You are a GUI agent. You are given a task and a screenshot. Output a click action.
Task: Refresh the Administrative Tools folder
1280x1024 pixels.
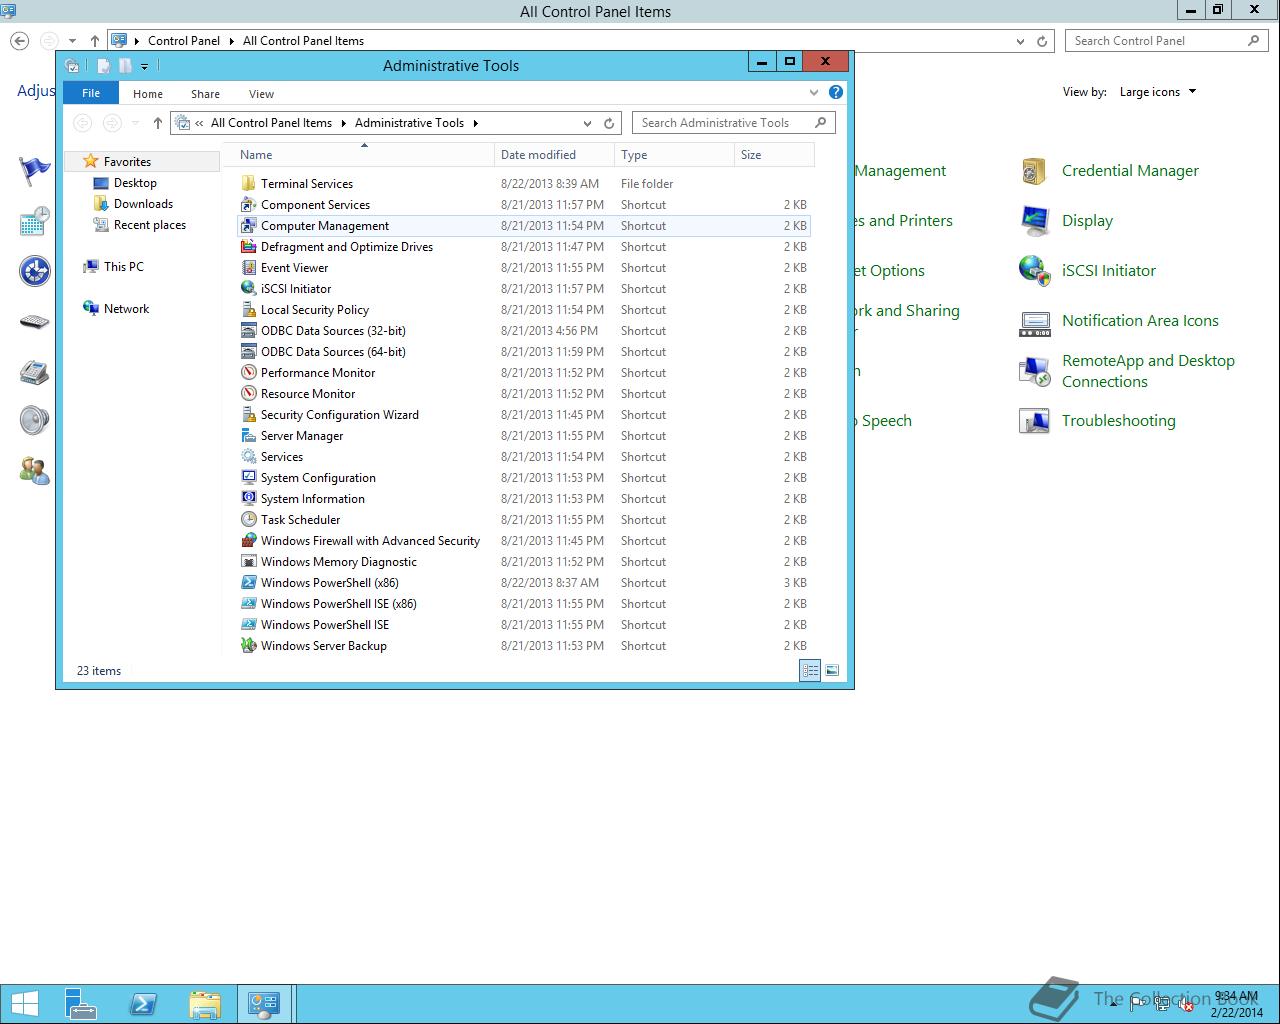click(x=609, y=123)
